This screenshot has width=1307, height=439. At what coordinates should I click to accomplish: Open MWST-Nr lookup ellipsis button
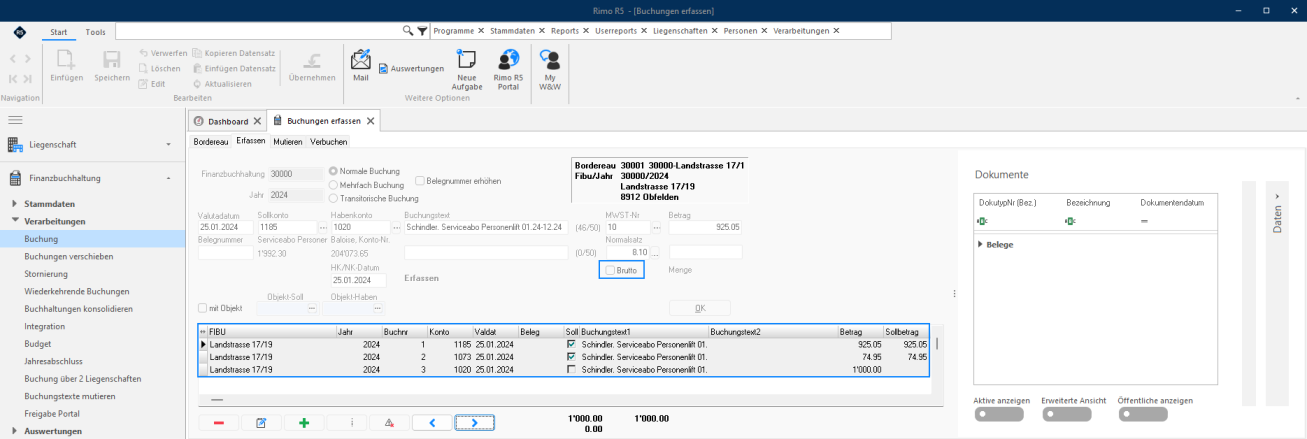click(x=655, y=228)
